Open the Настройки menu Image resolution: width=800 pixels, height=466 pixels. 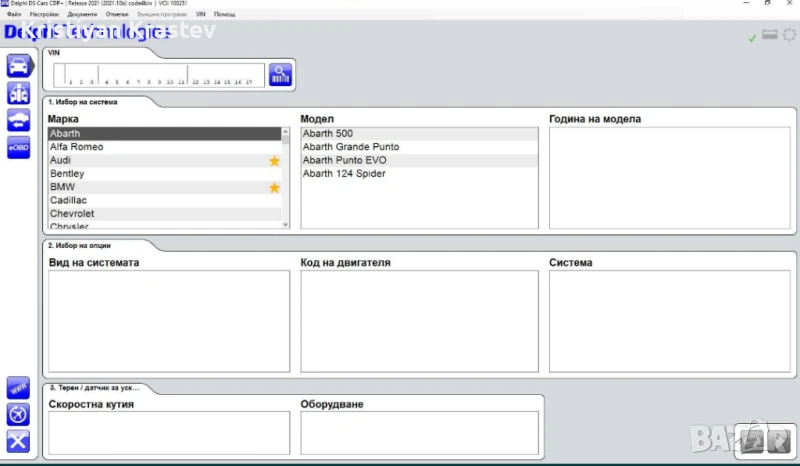point(44,15)
